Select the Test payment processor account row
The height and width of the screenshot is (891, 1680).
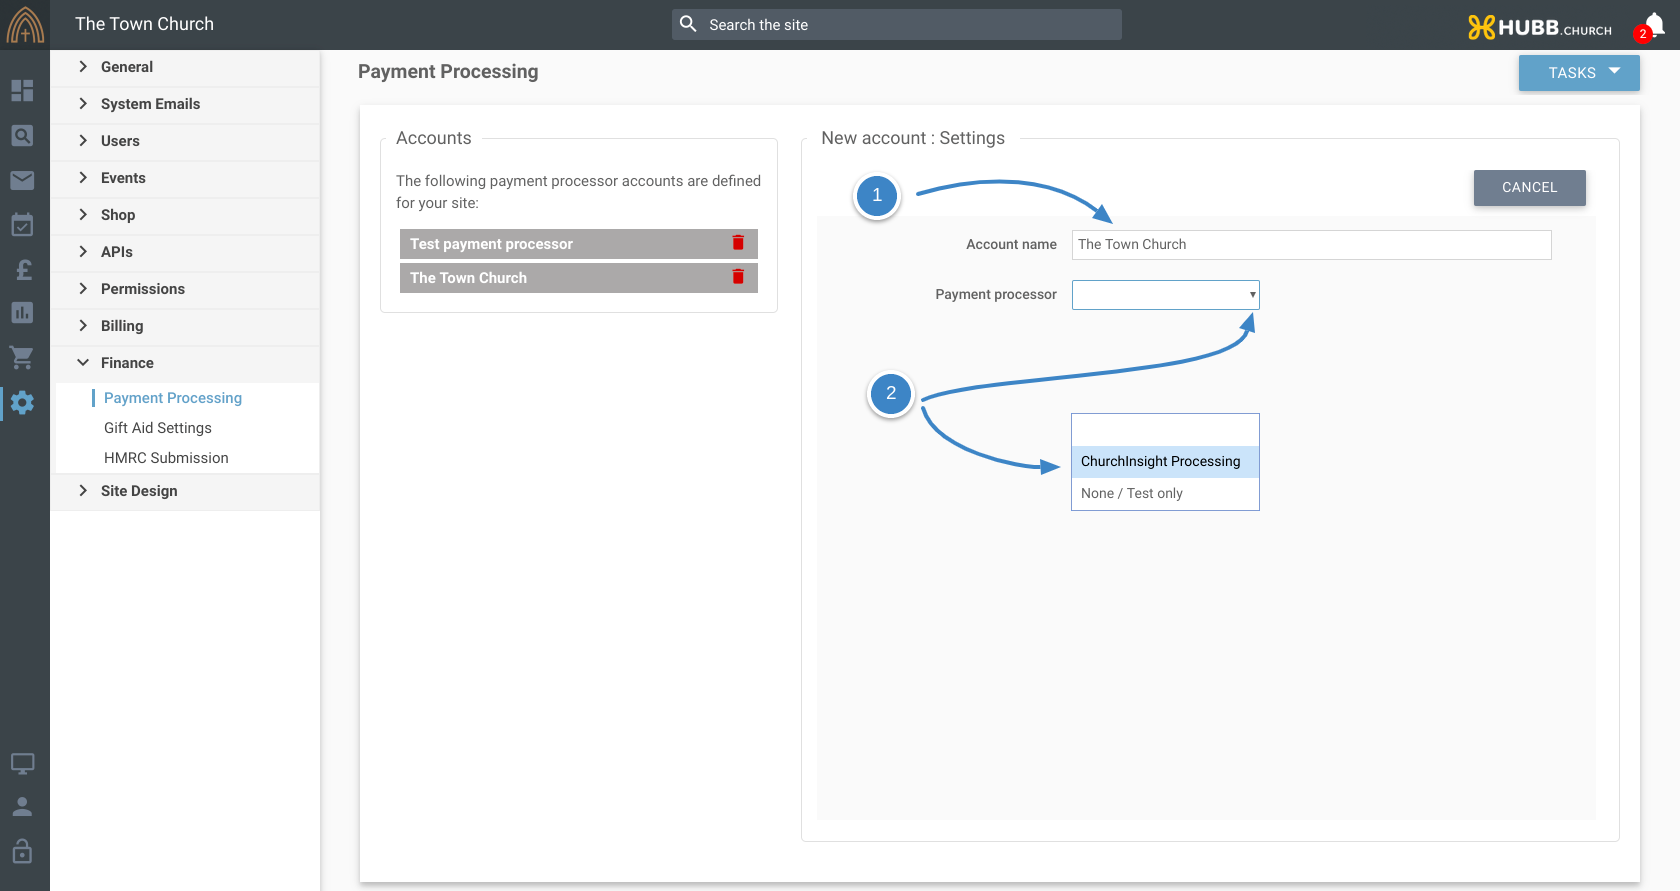coord(578,244)
